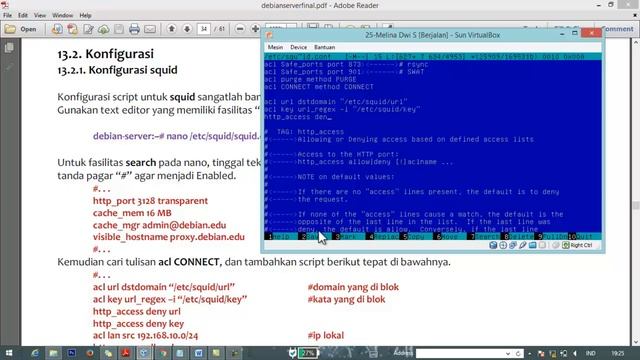
Task: Click the create PDF icon in toolbar
Action: 73,29
